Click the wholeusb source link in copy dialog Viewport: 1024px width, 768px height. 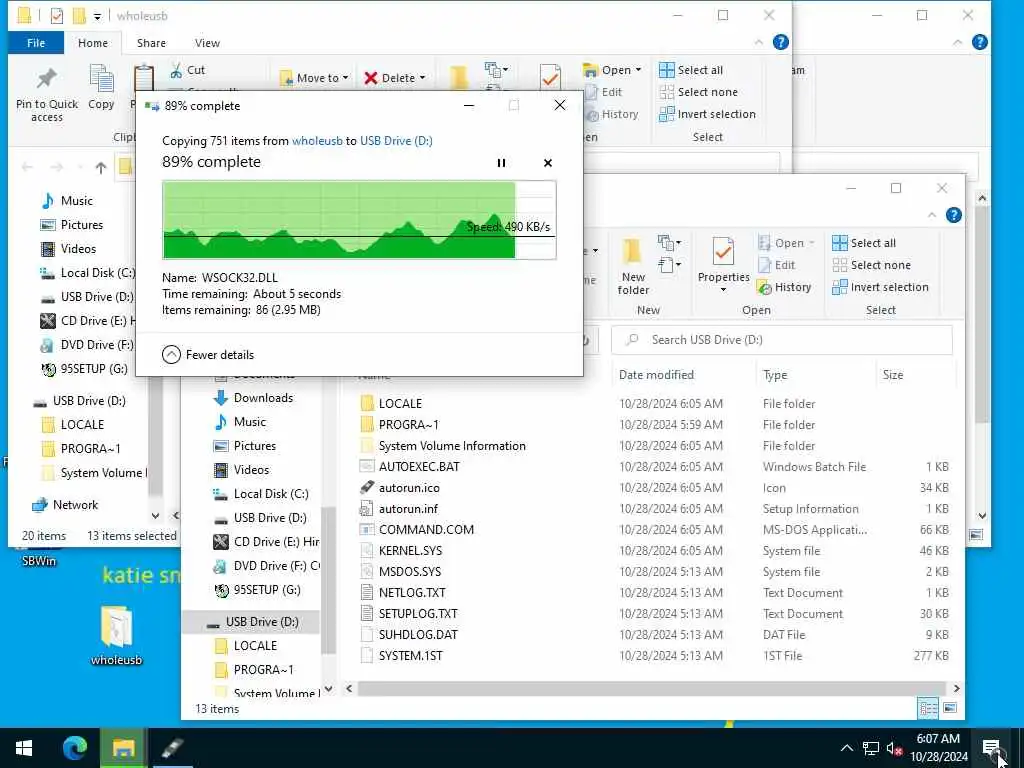(317, 140)
